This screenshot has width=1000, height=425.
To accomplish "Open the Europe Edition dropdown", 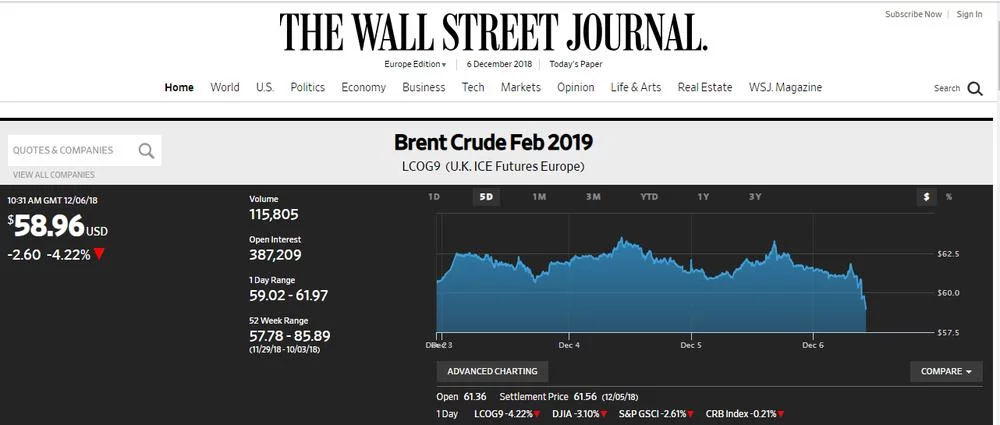I will [415, 64].
